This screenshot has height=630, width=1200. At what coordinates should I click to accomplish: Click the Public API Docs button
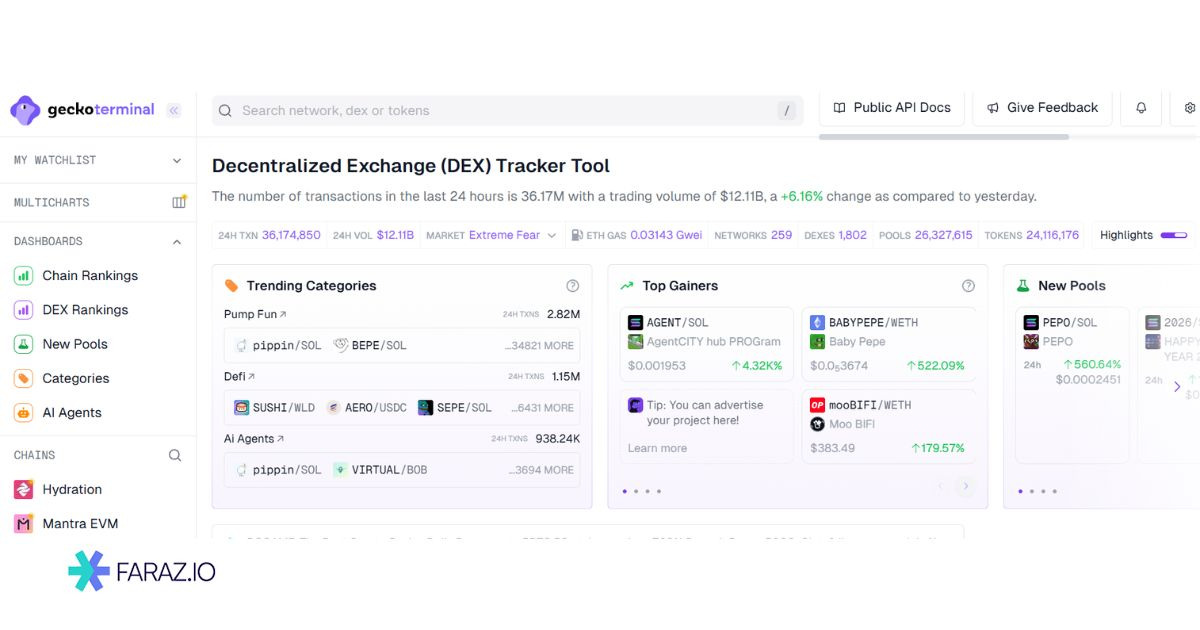point(892,108)
